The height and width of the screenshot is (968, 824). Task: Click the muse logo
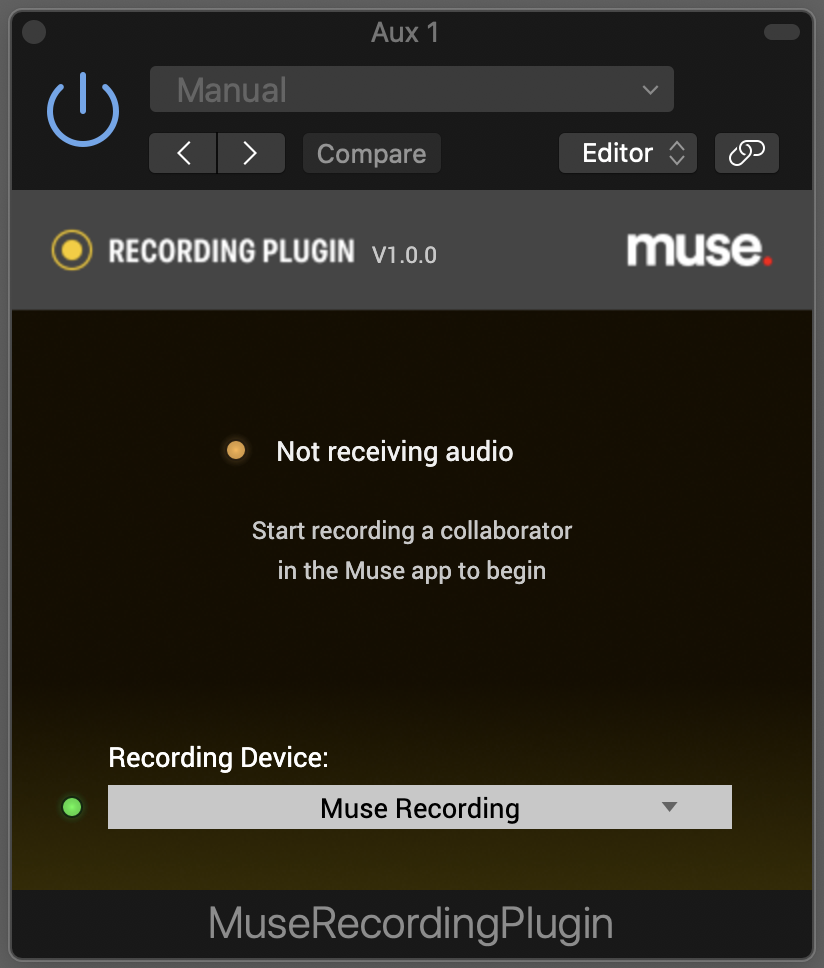[x=699, y=249]
